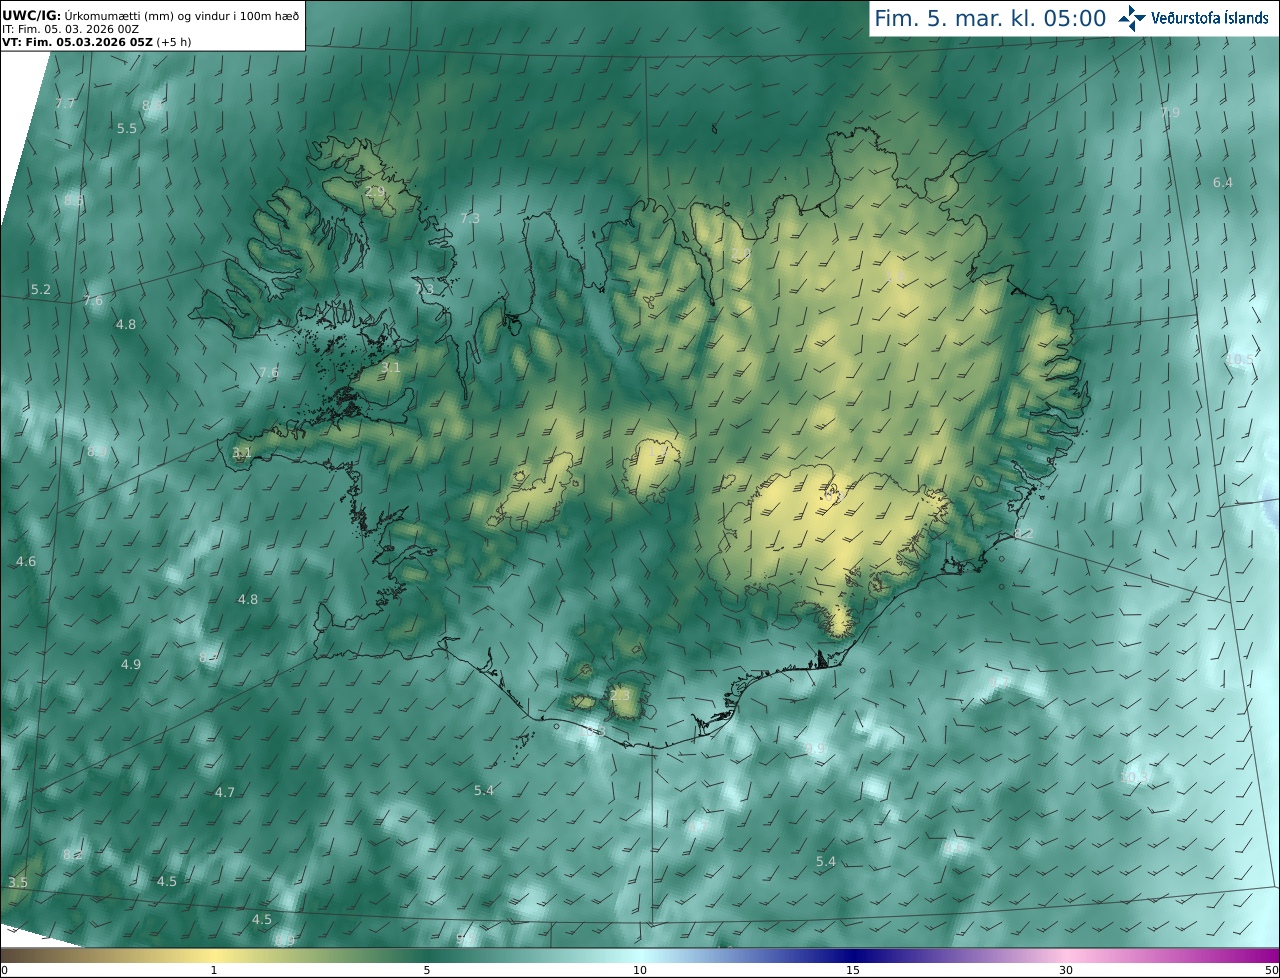Click the '6.4' value on the map
Image resolution: width=1280 pixels, height=978 pixels.
(x=1223, y=183)
